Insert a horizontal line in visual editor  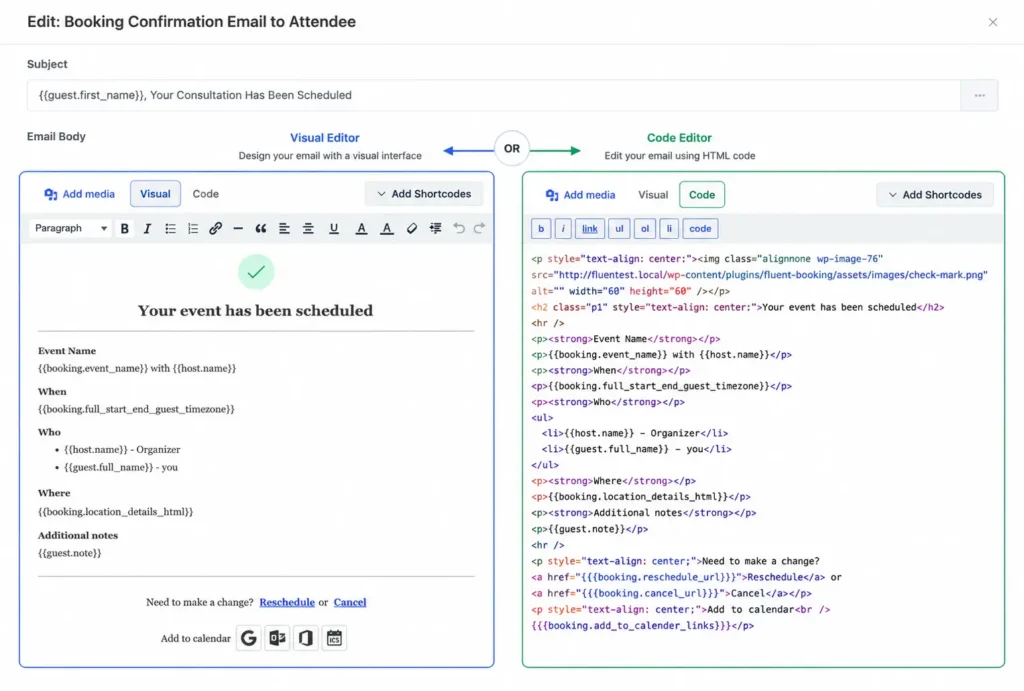click(238, 229)
